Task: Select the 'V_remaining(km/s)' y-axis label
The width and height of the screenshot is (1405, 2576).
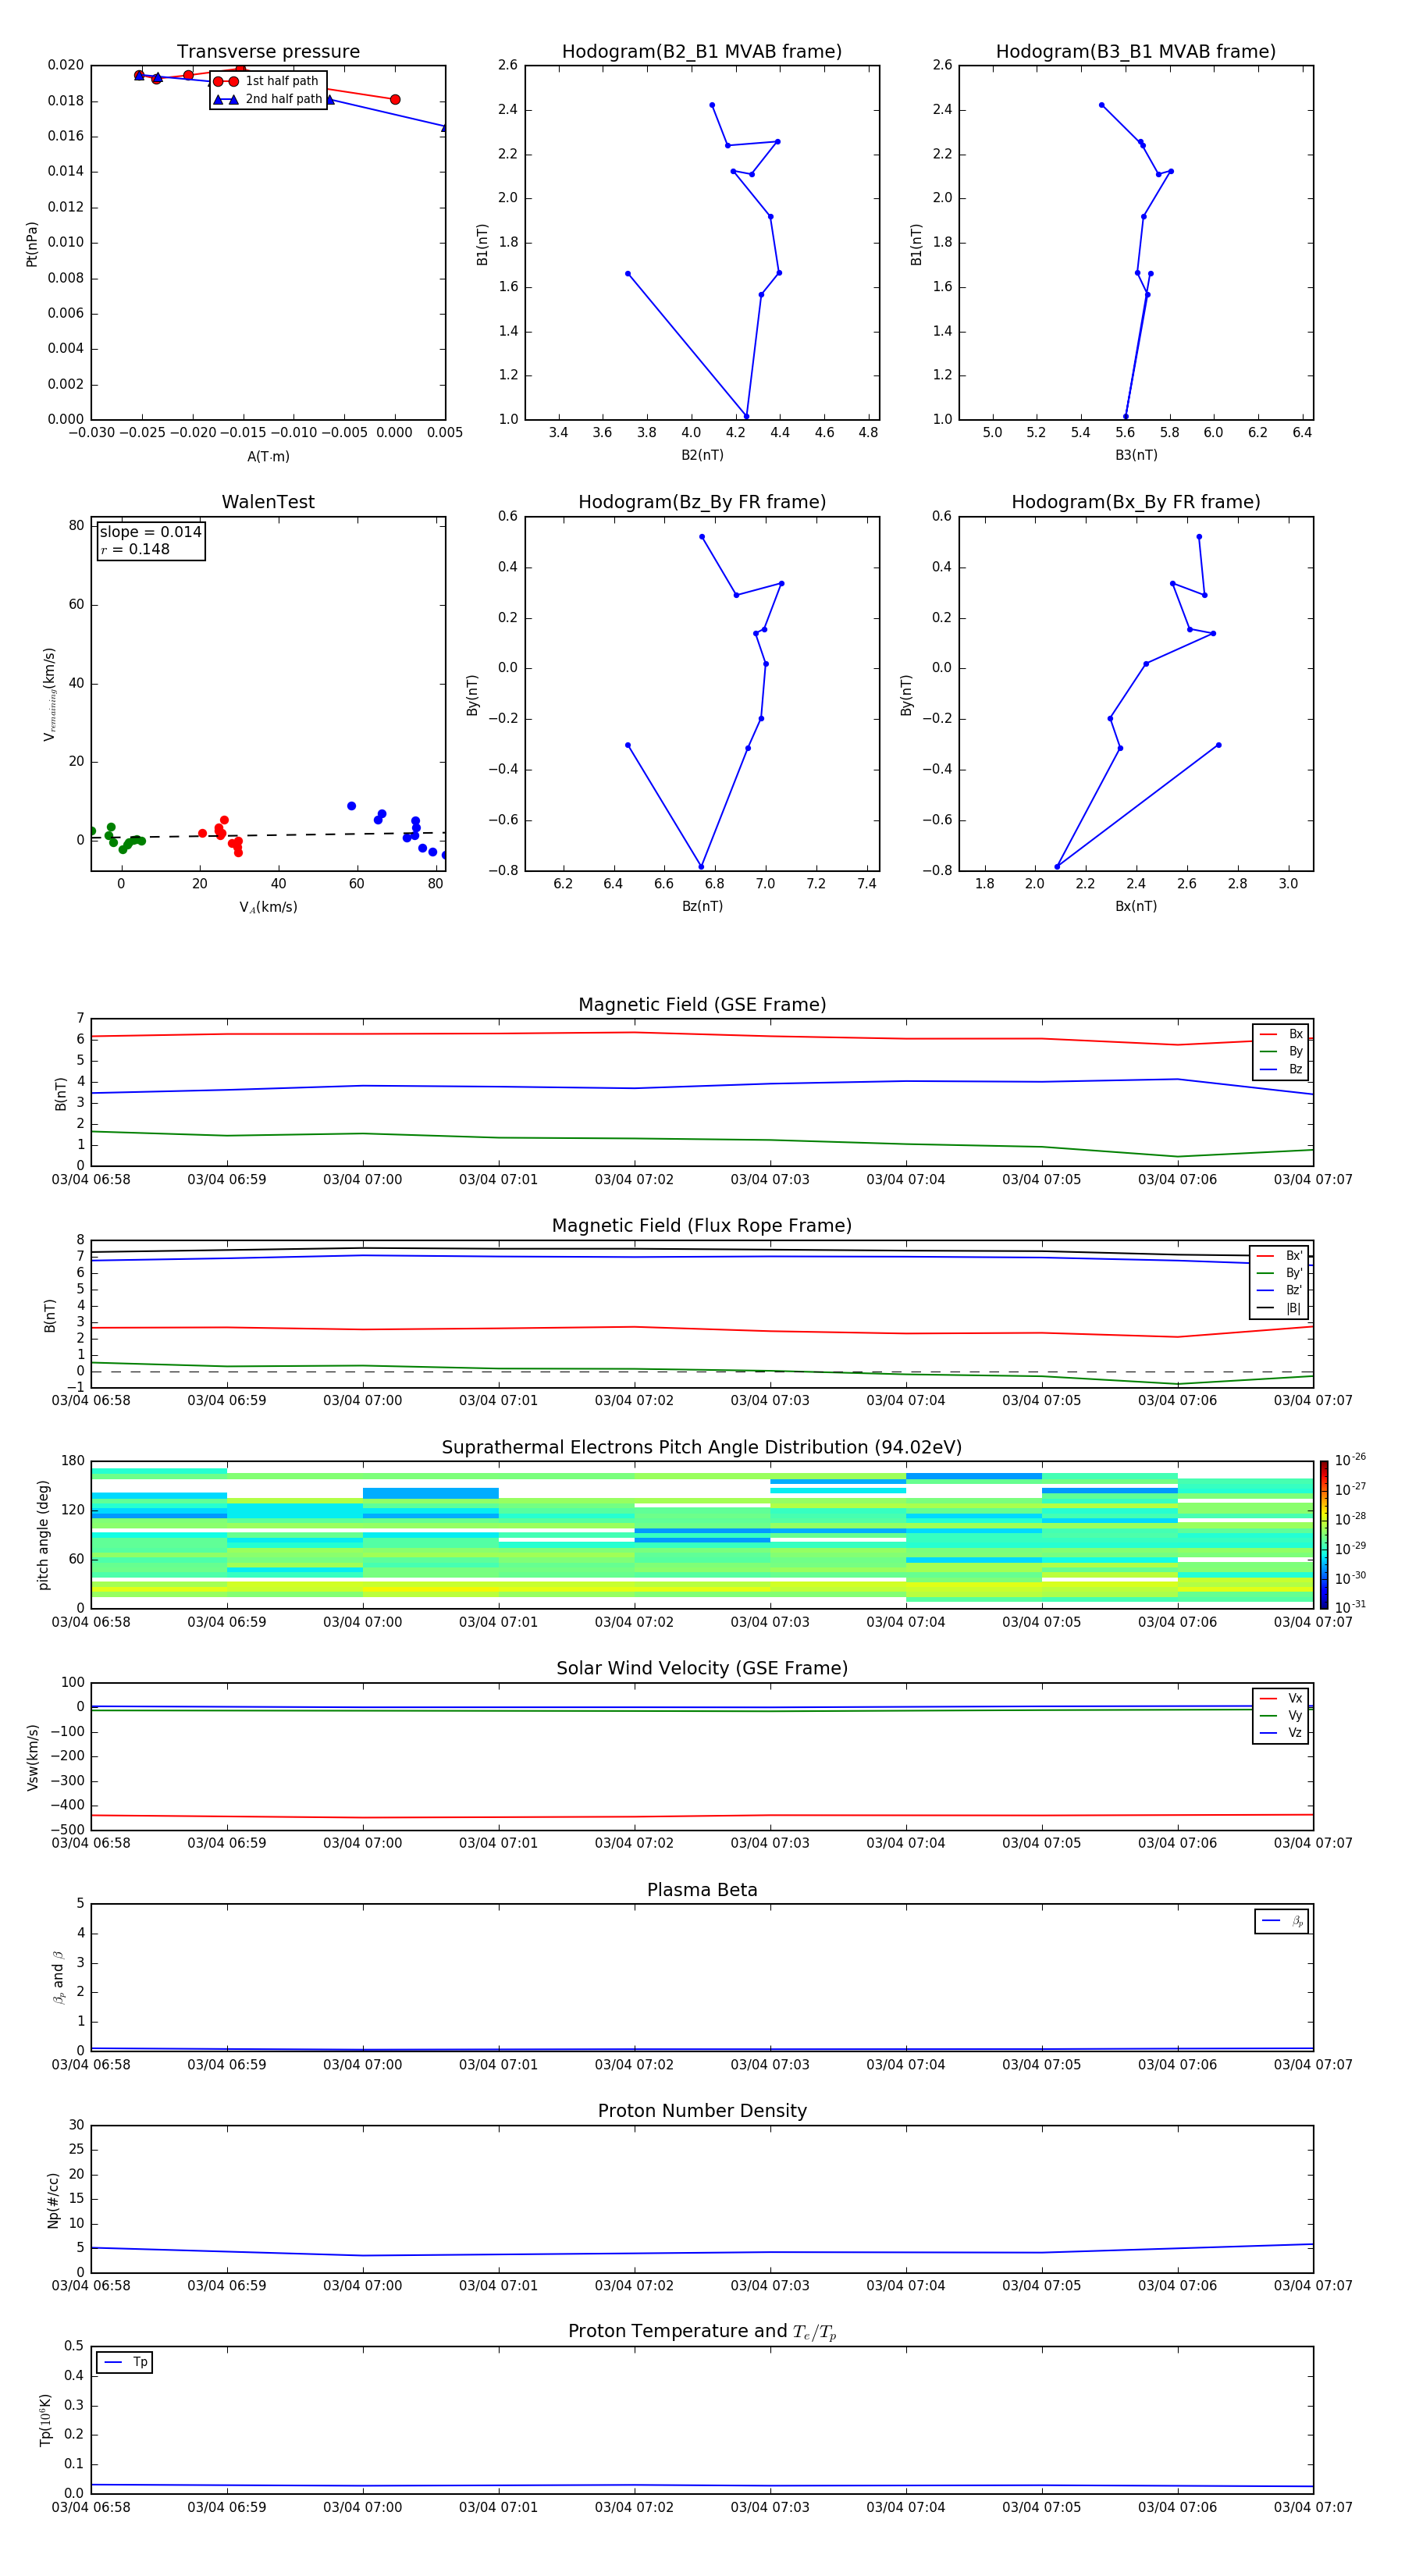Action: pyautogui.click(x=50, y=694)
